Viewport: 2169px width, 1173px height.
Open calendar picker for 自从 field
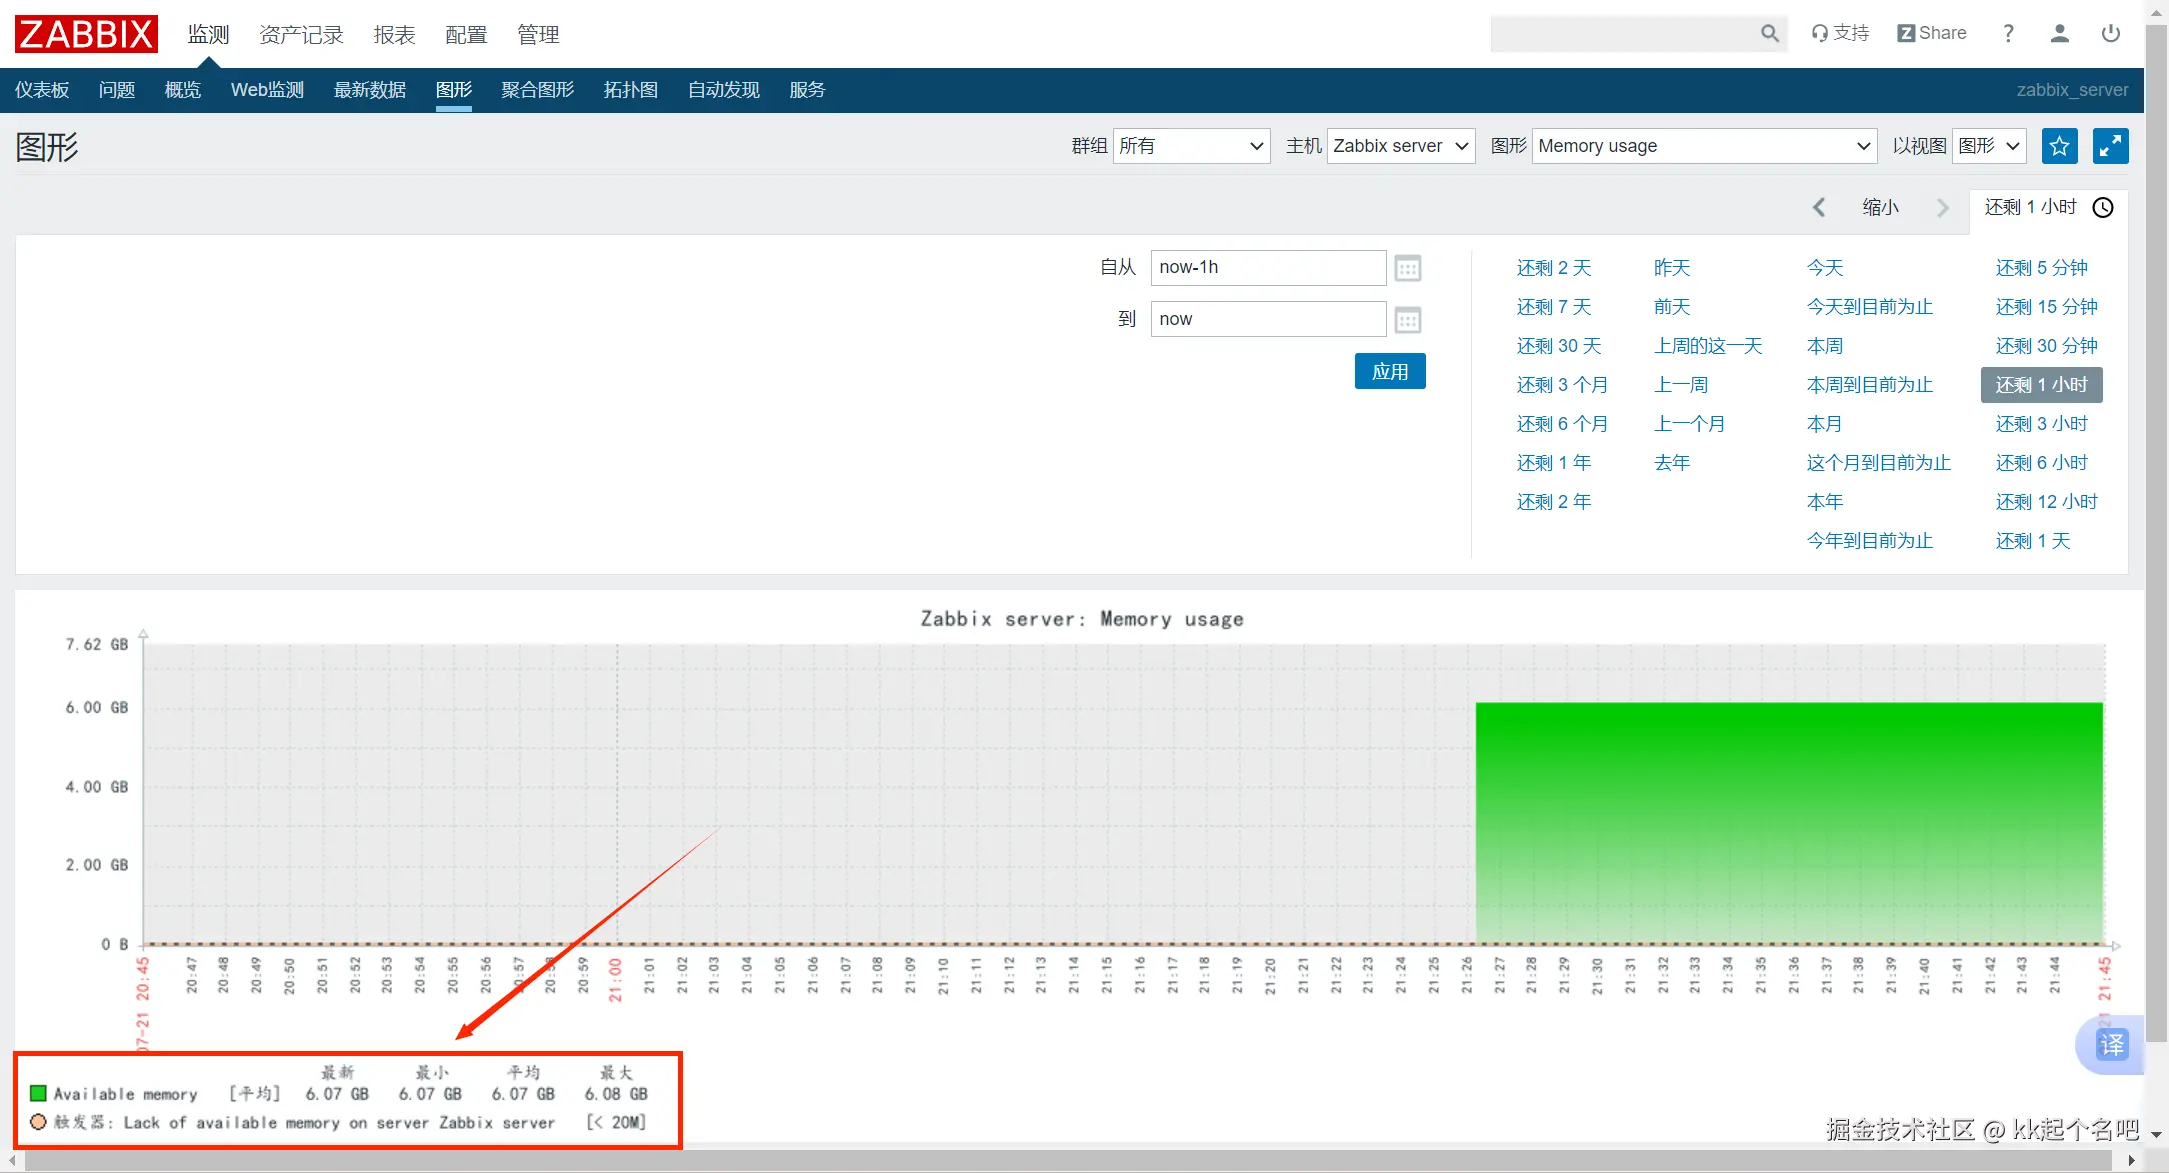(x=1408, y=268)
